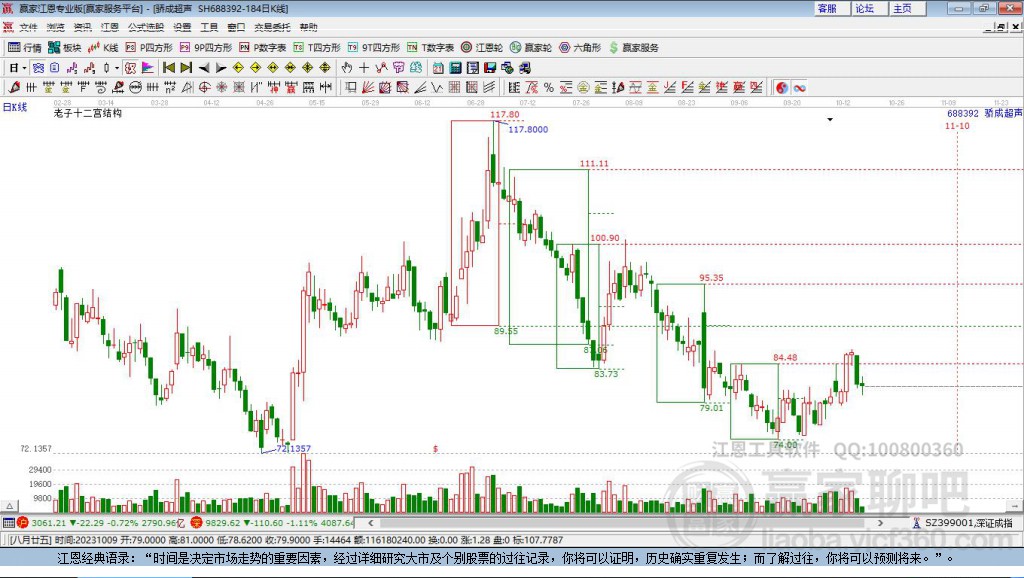Open the 行情 quotes view
The width and height of the screenshot is (1024, 578).
pos(25,48)
